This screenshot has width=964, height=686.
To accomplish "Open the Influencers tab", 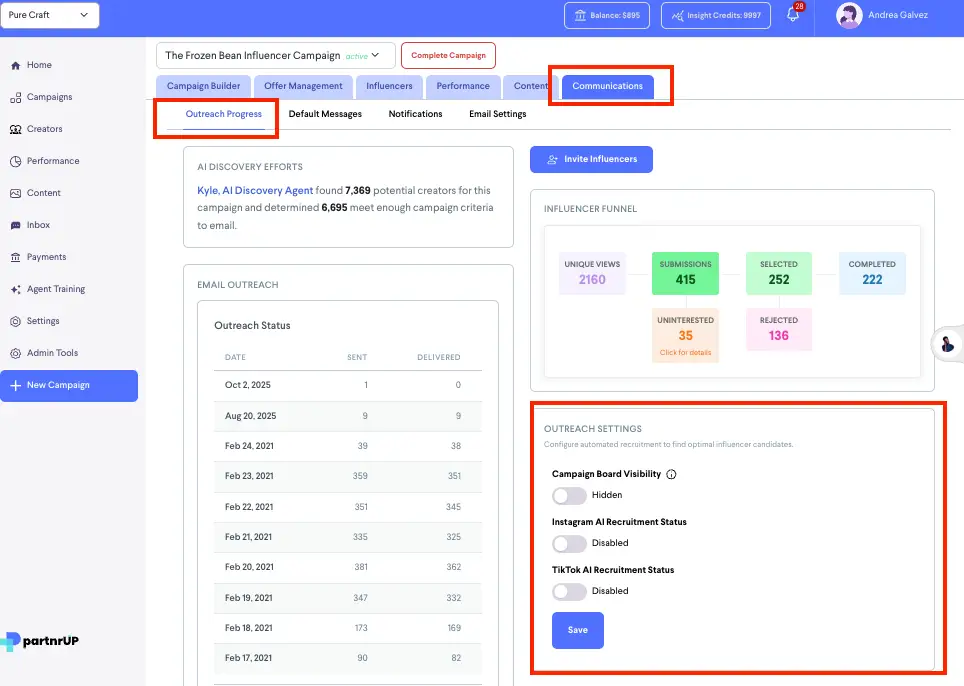I will coord(389,87).
